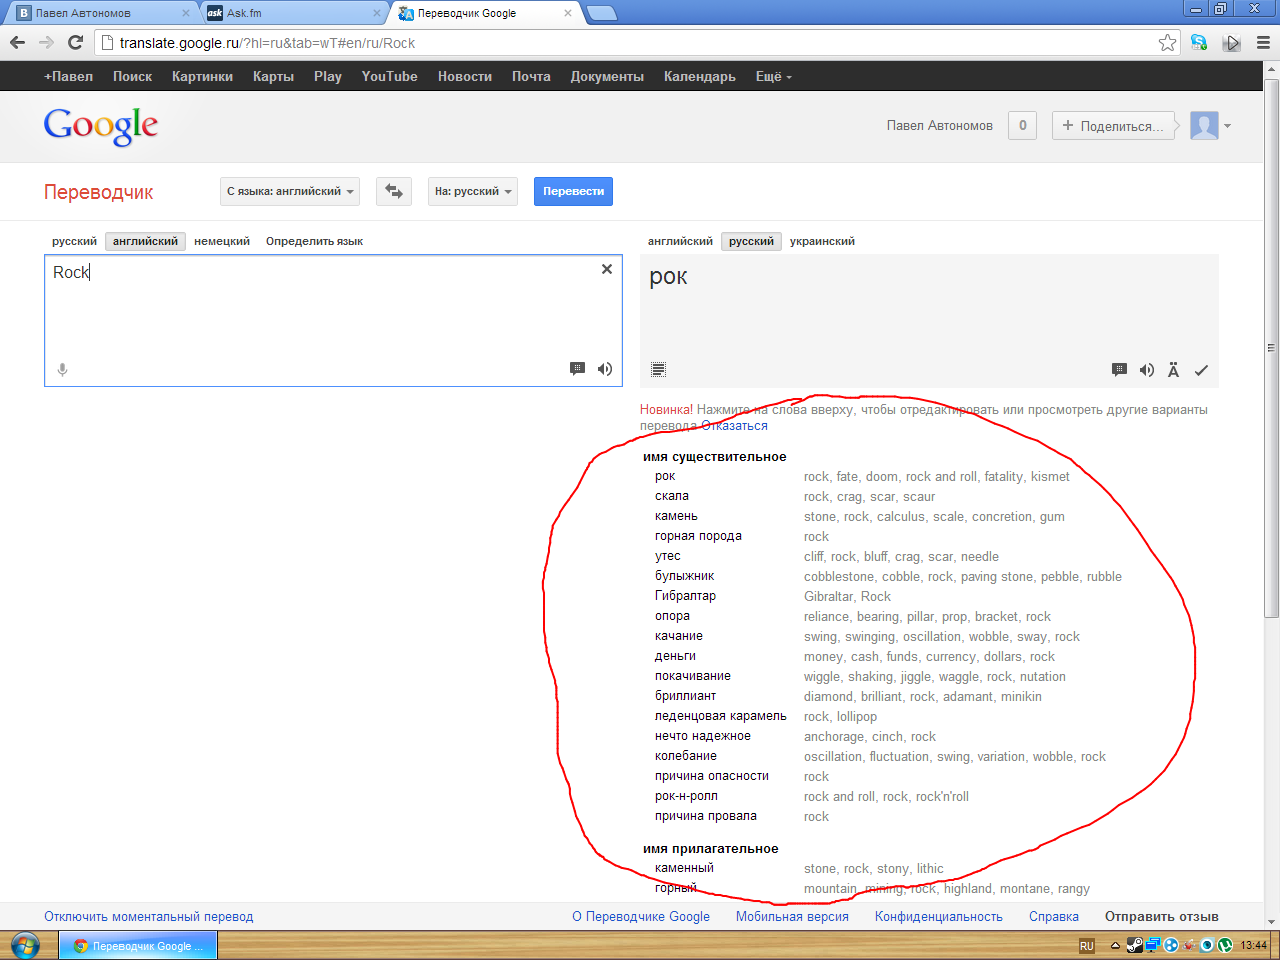Open Картинки in the Google bar
Screen dimensions: 1280x960
click(x=202, y=76)
